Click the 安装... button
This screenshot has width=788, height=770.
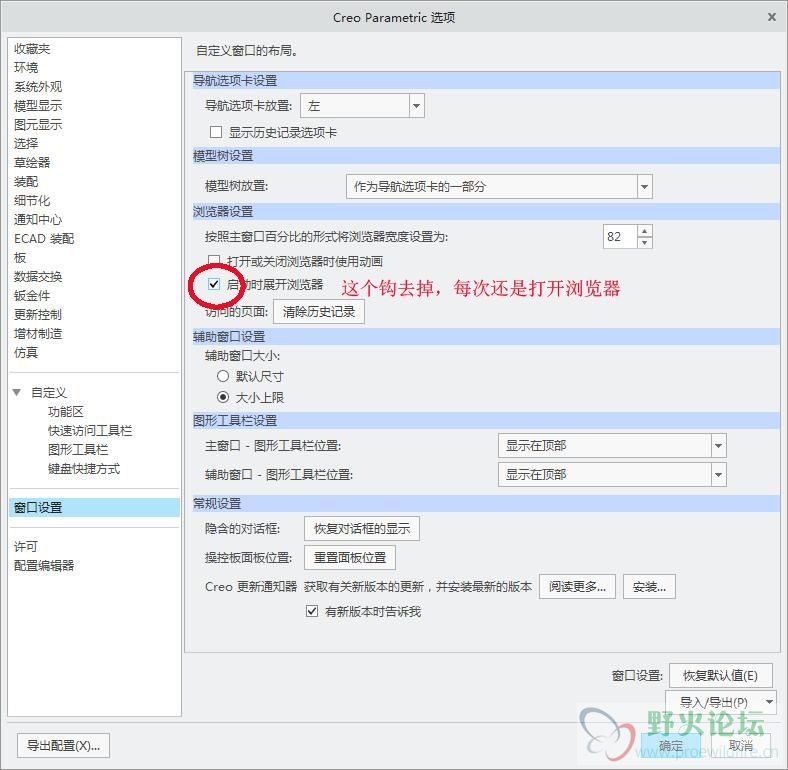coord(649,587)
